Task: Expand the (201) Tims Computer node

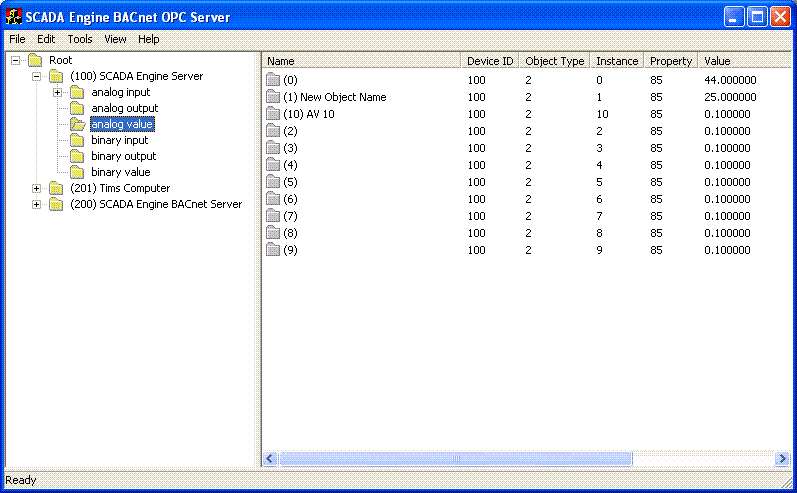Action: point(37,189)
